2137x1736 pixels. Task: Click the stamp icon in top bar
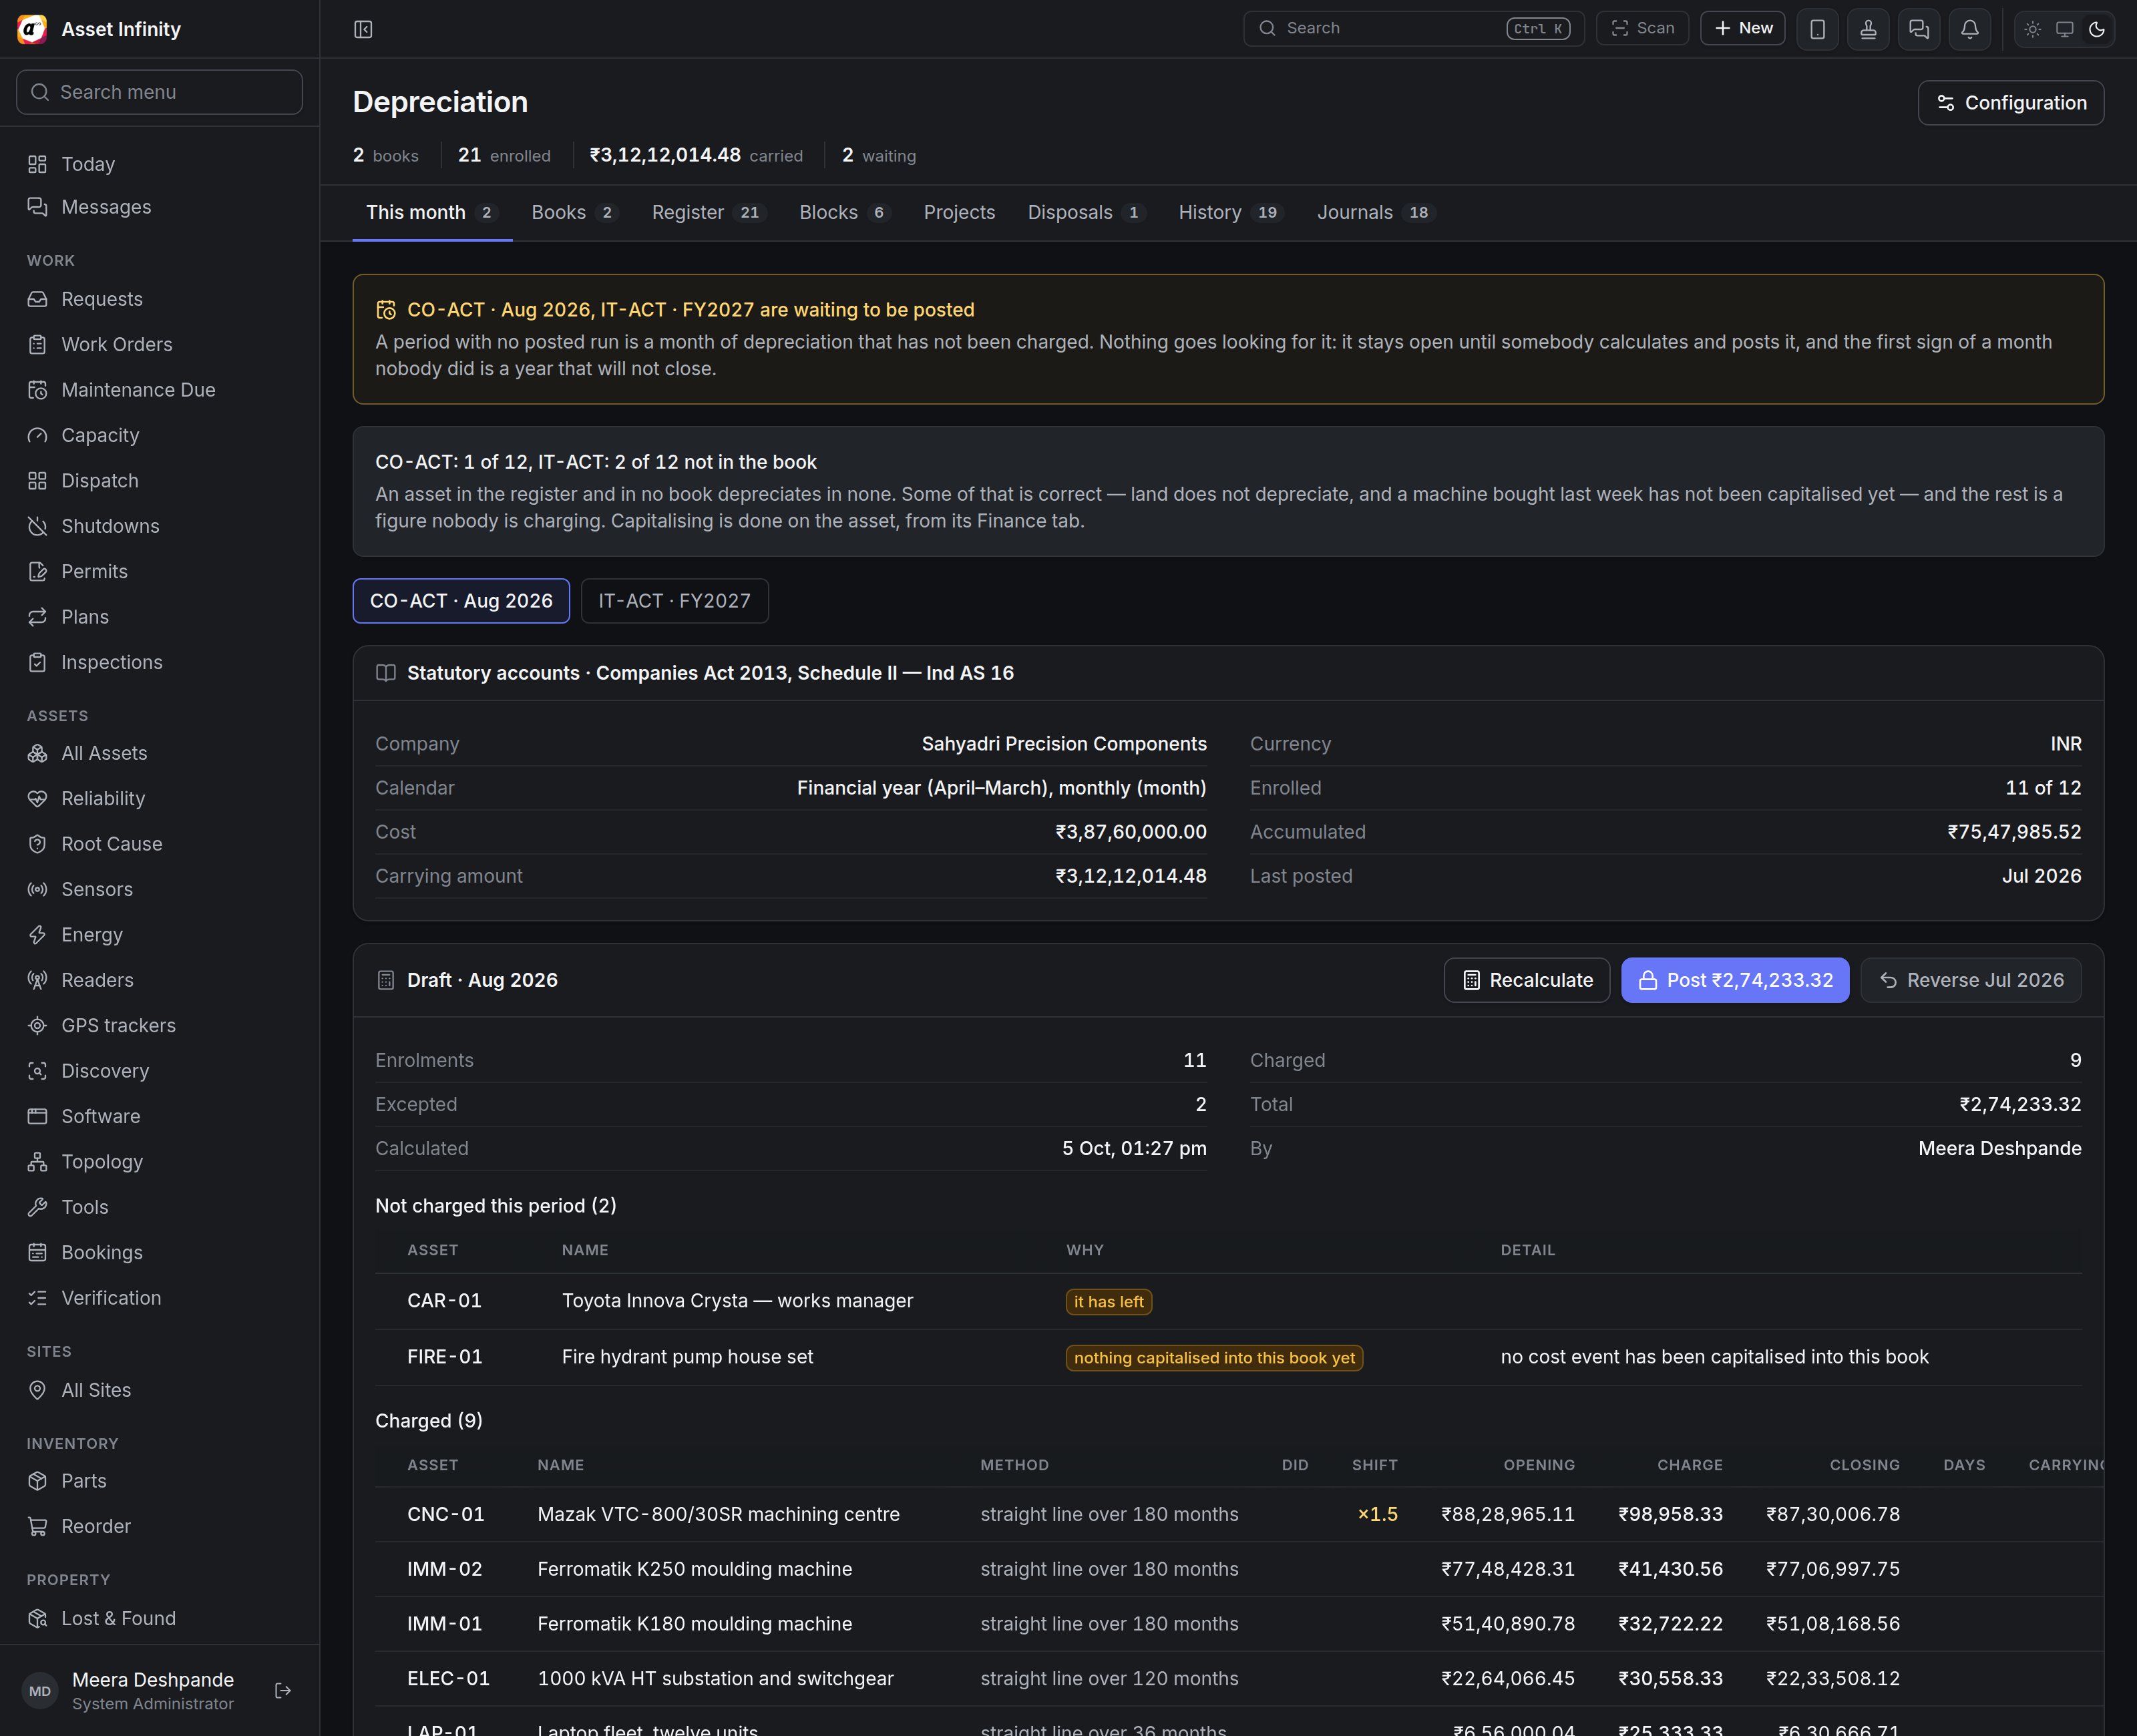(x=1867, y=29)
